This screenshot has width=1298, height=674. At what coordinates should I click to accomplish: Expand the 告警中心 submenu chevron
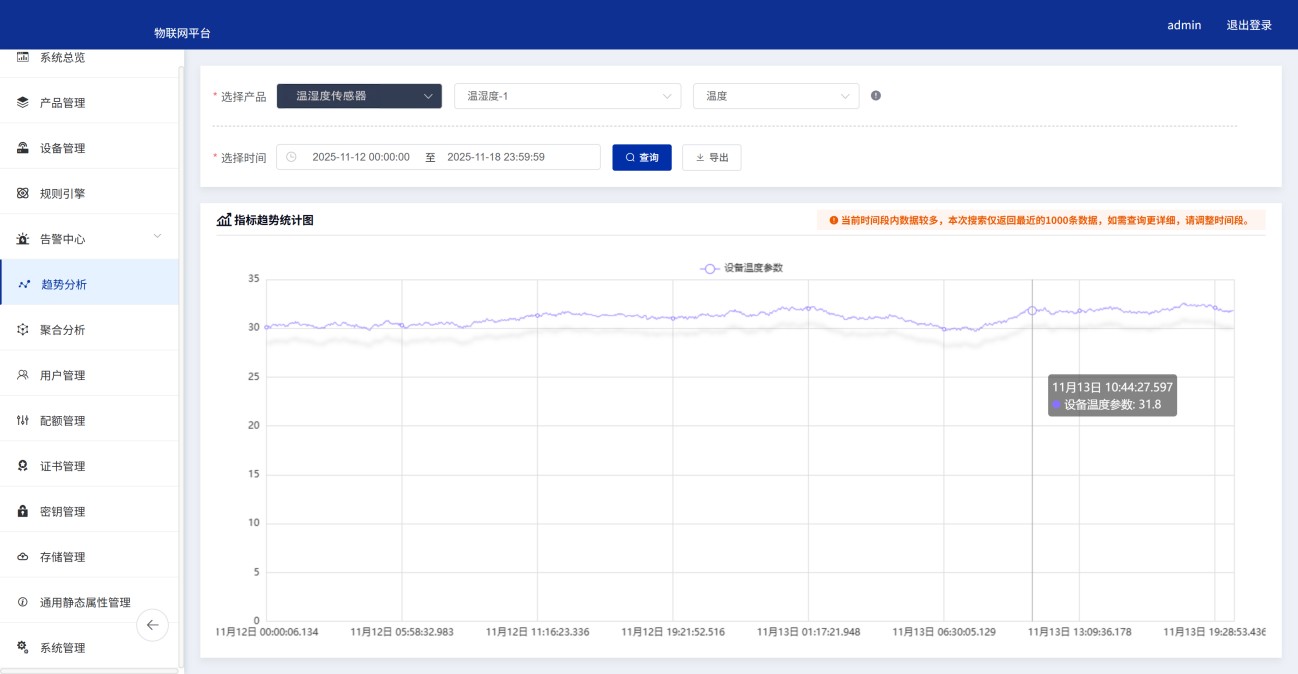(157, 236)
